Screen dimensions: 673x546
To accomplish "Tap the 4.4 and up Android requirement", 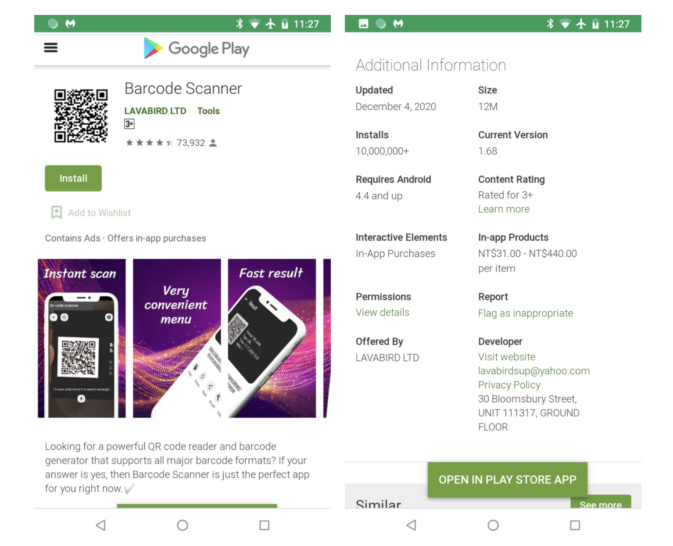I will 379,196.
